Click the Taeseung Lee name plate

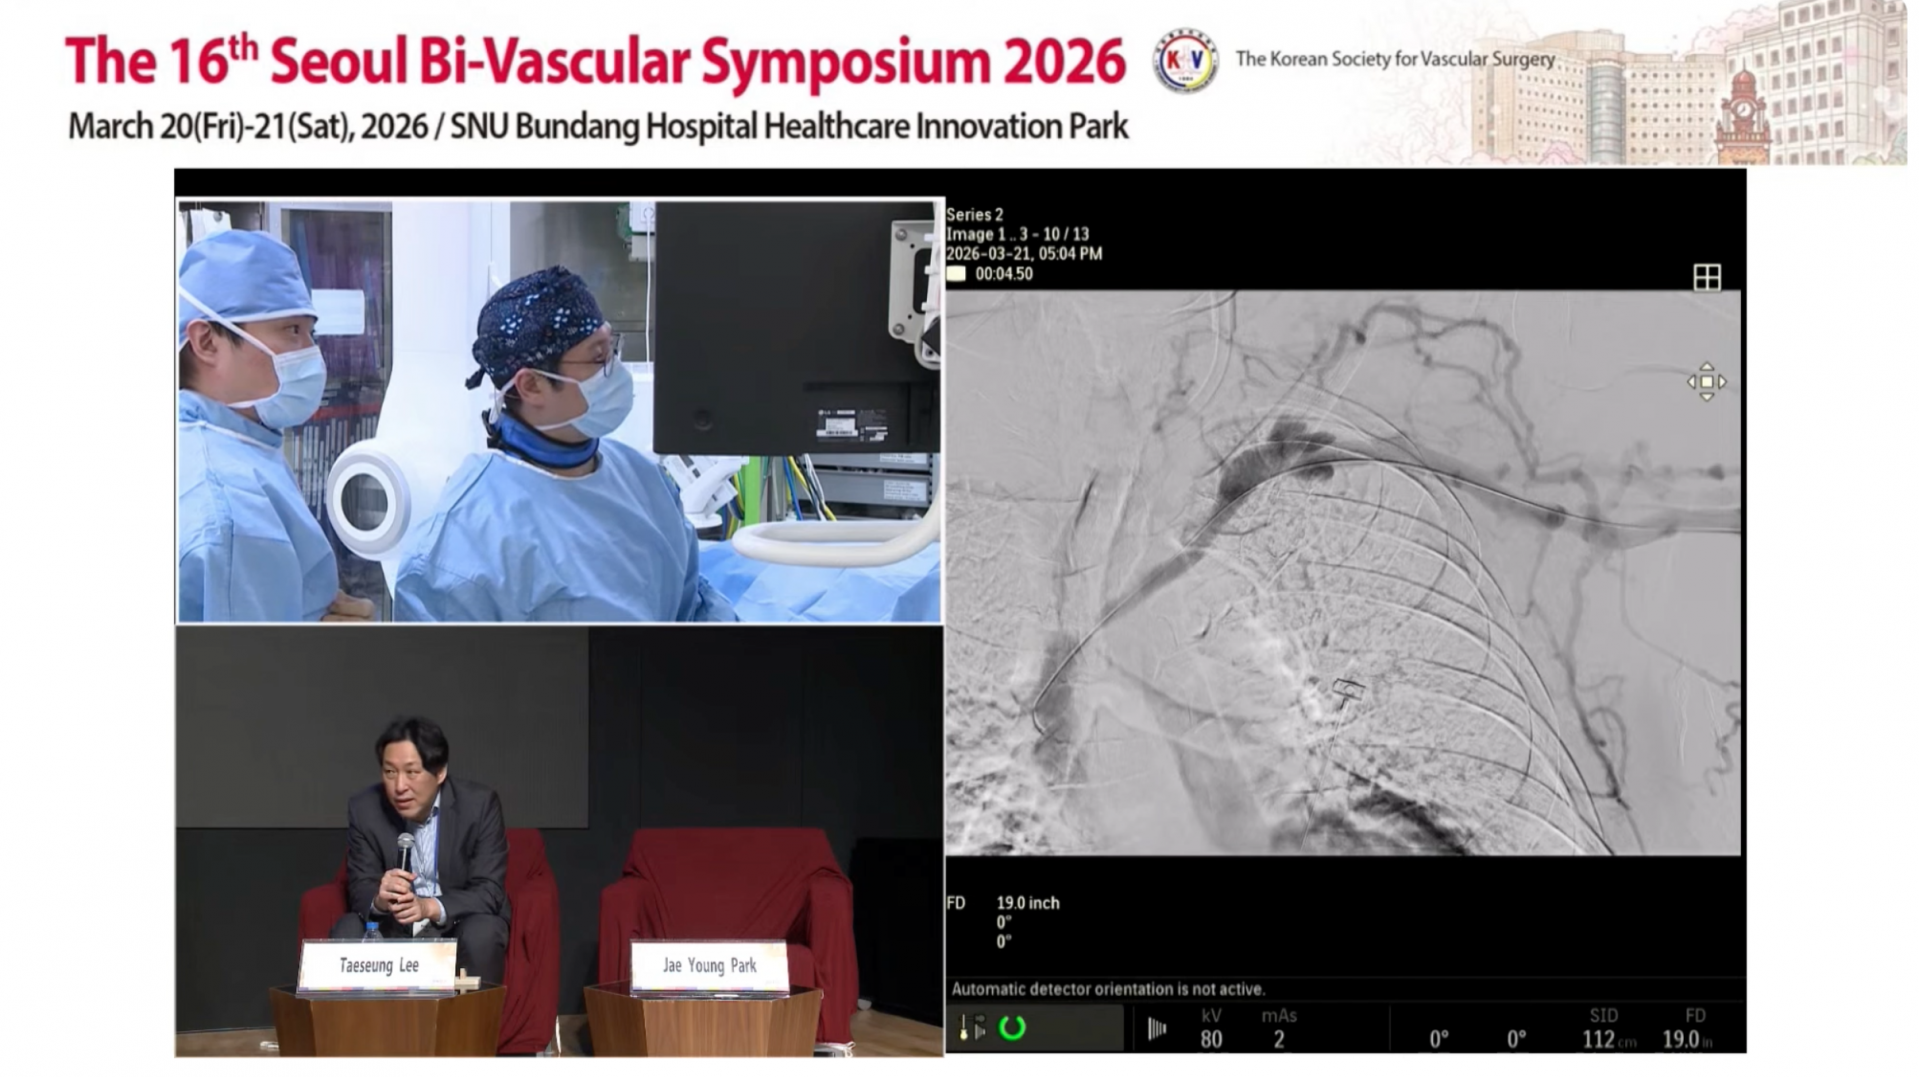click(x=378, y=966)
